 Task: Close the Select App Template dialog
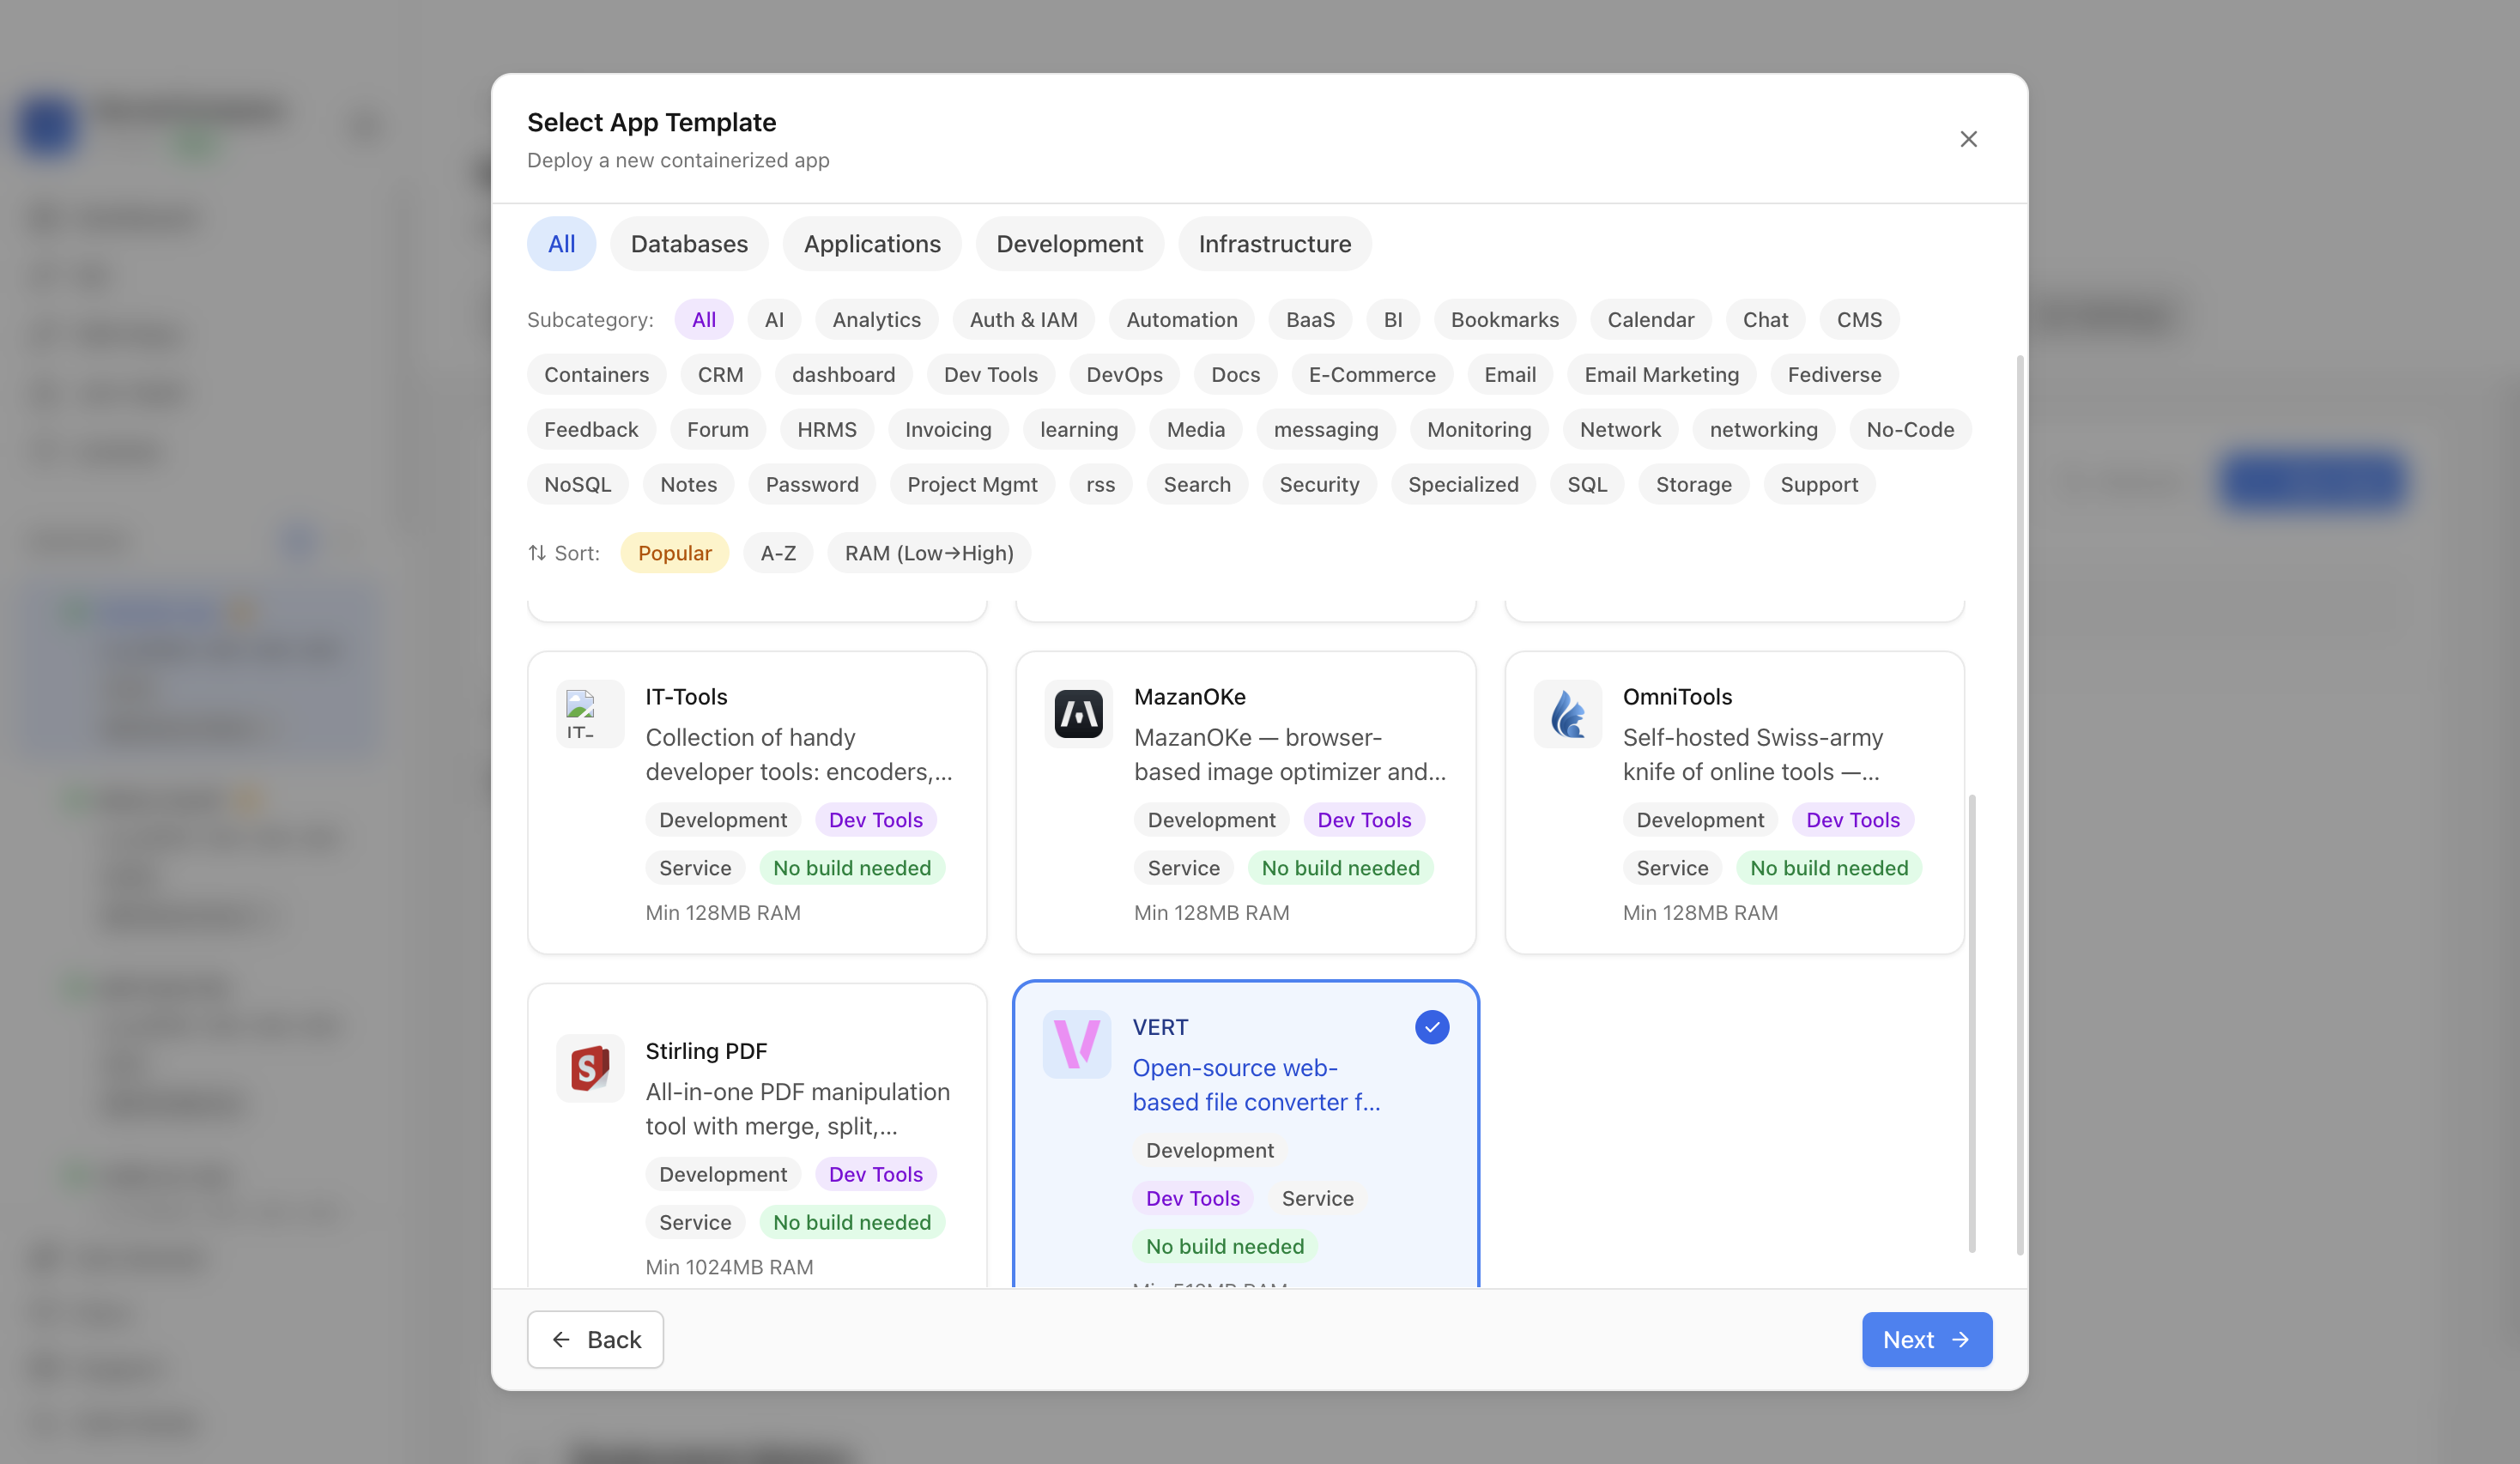1968,139
